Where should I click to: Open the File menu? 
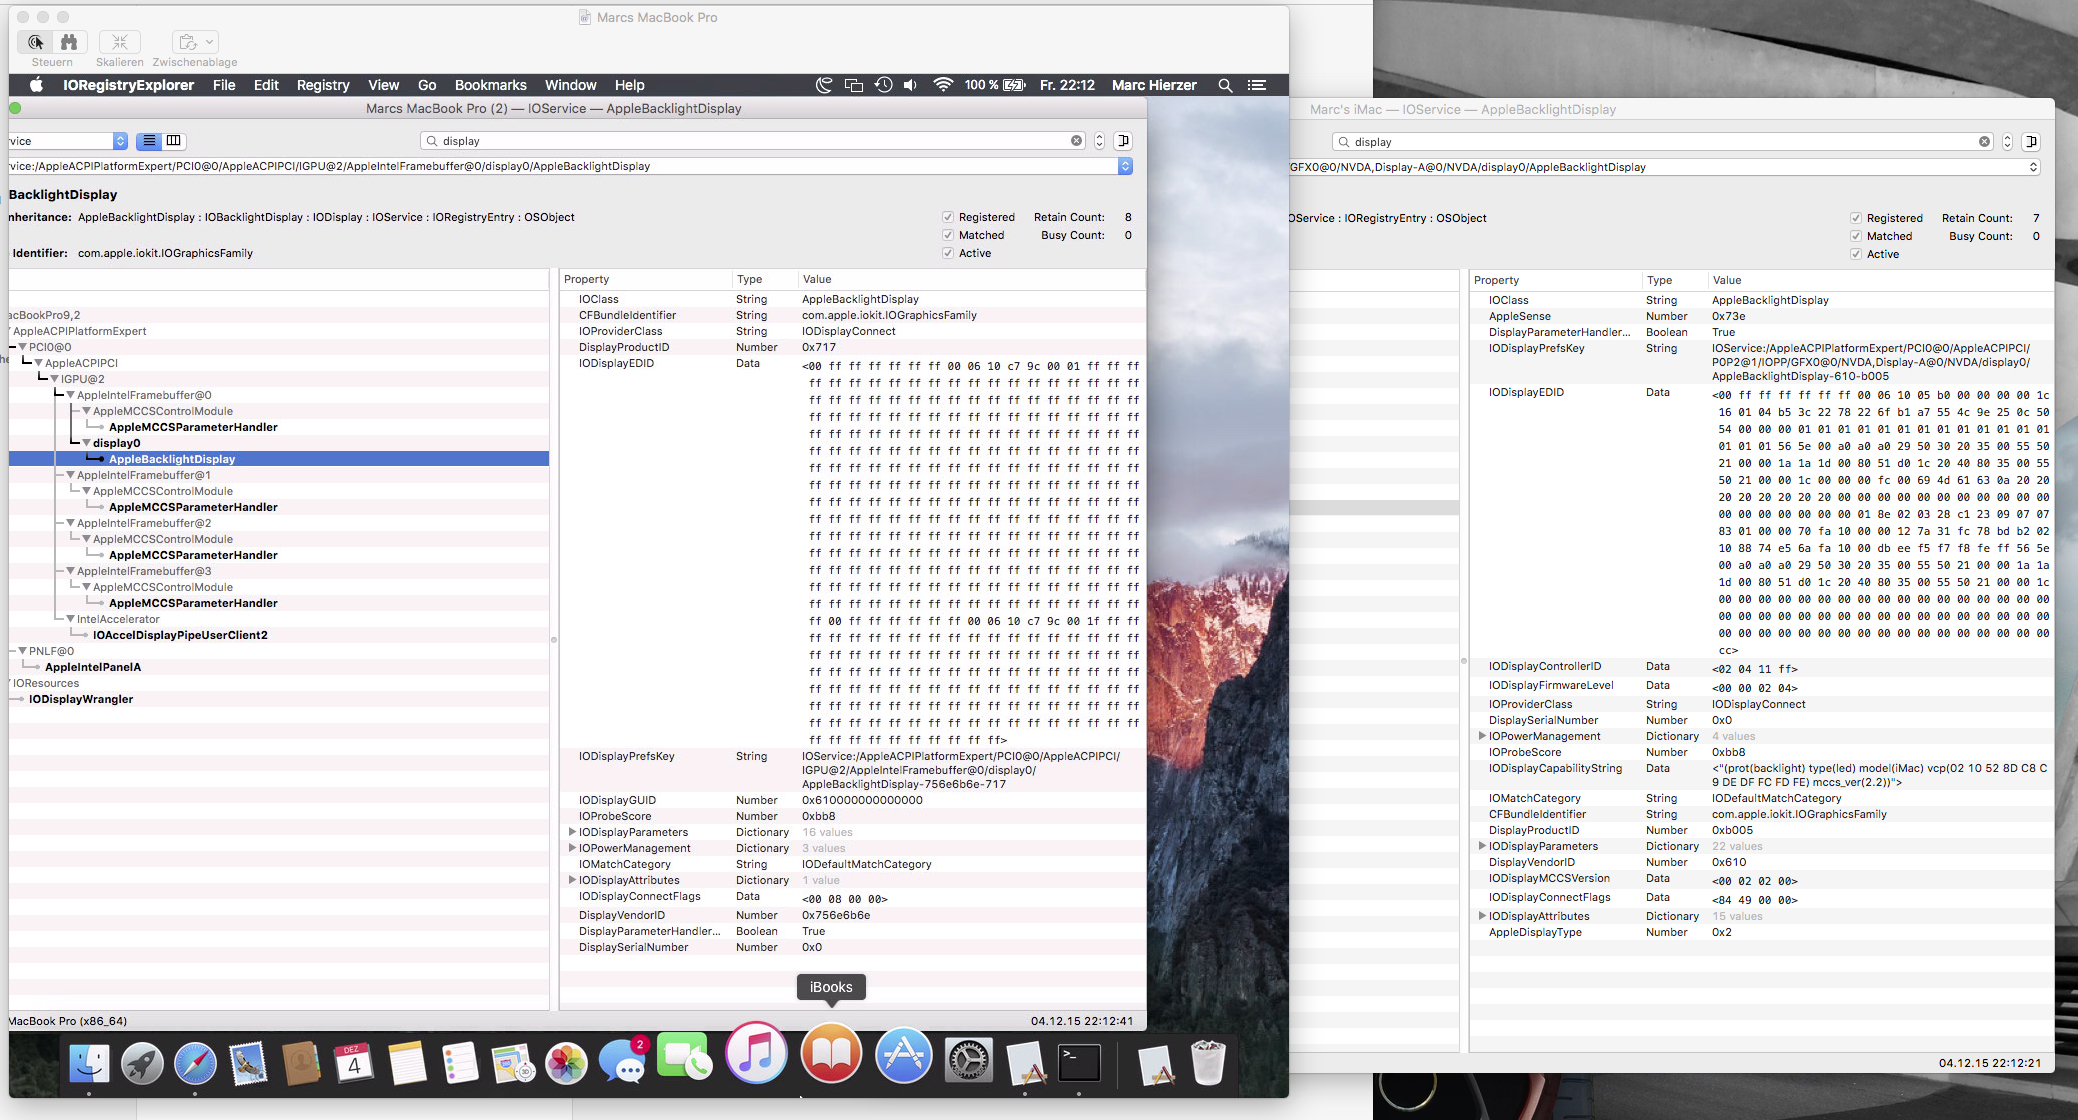coord(224,85)
